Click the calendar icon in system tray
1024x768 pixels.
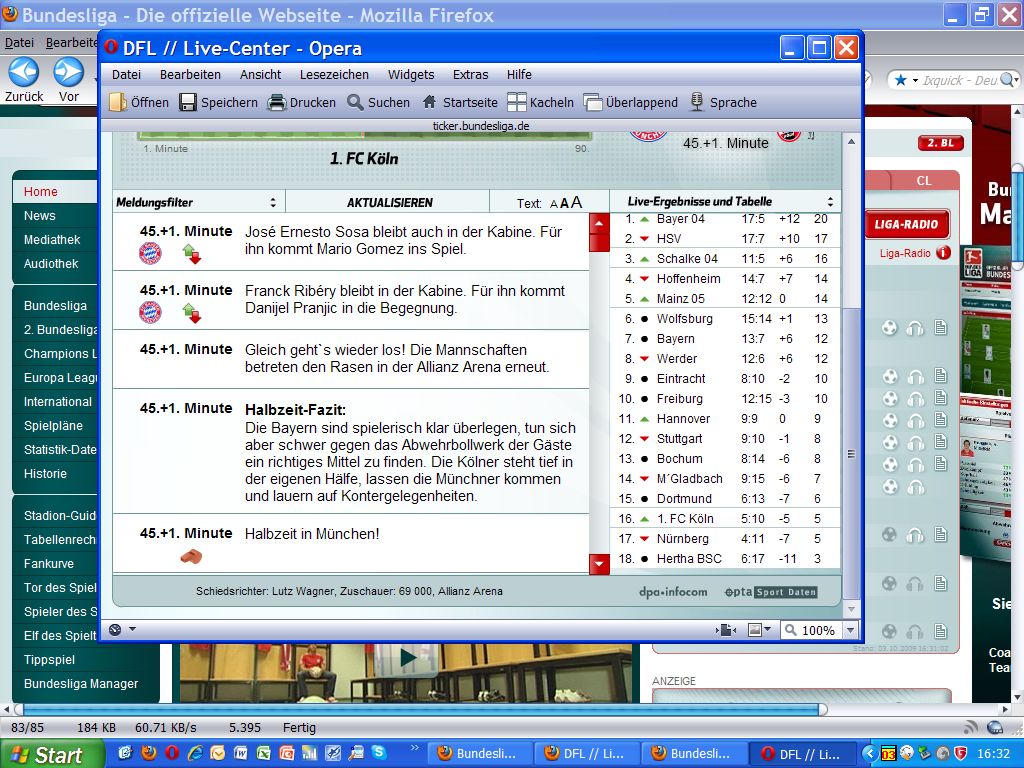tap(888, 753)
